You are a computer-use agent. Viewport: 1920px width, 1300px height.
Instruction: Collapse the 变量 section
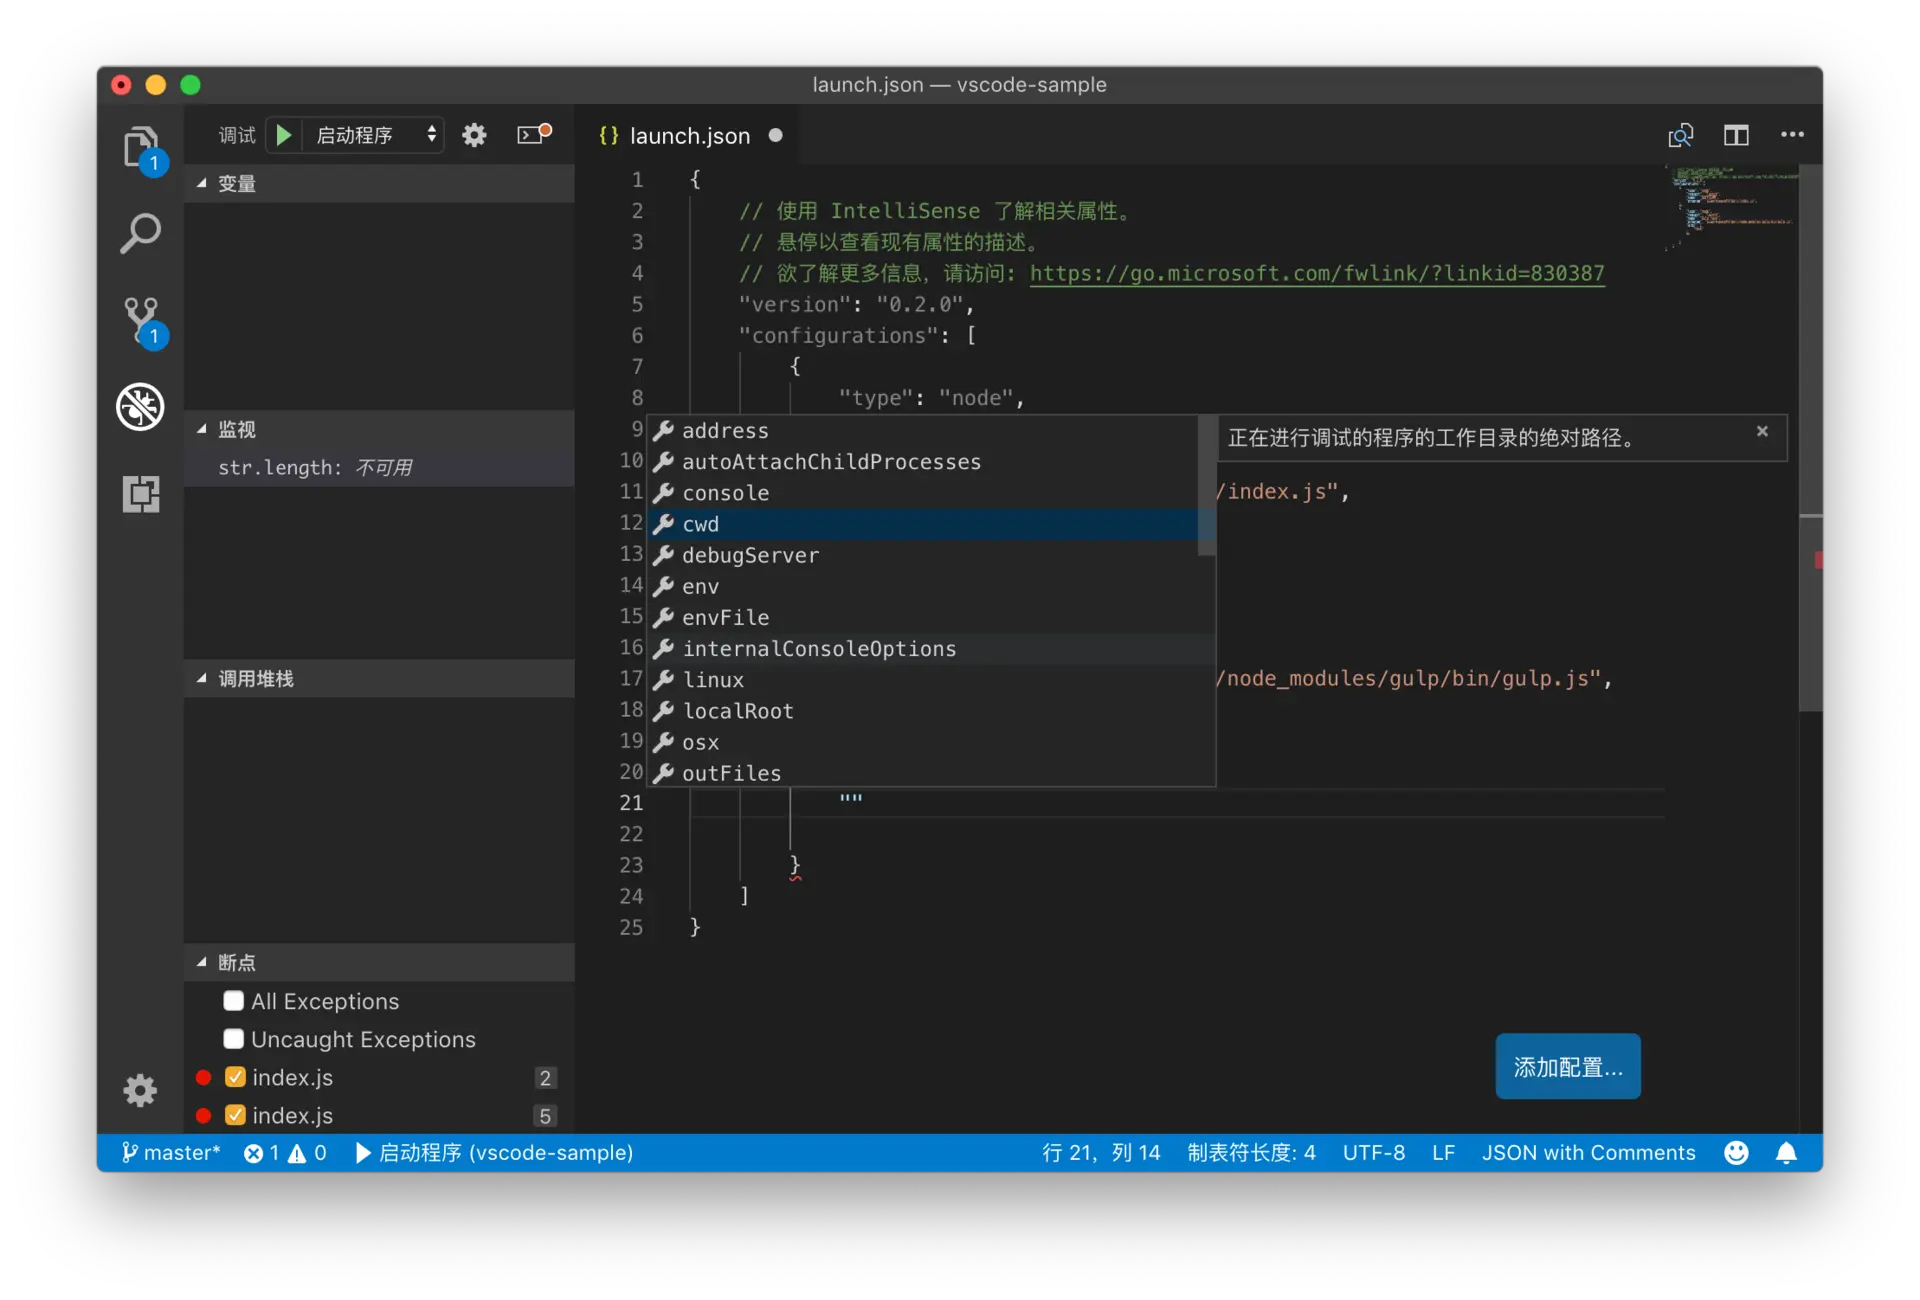tap(202, 183)
